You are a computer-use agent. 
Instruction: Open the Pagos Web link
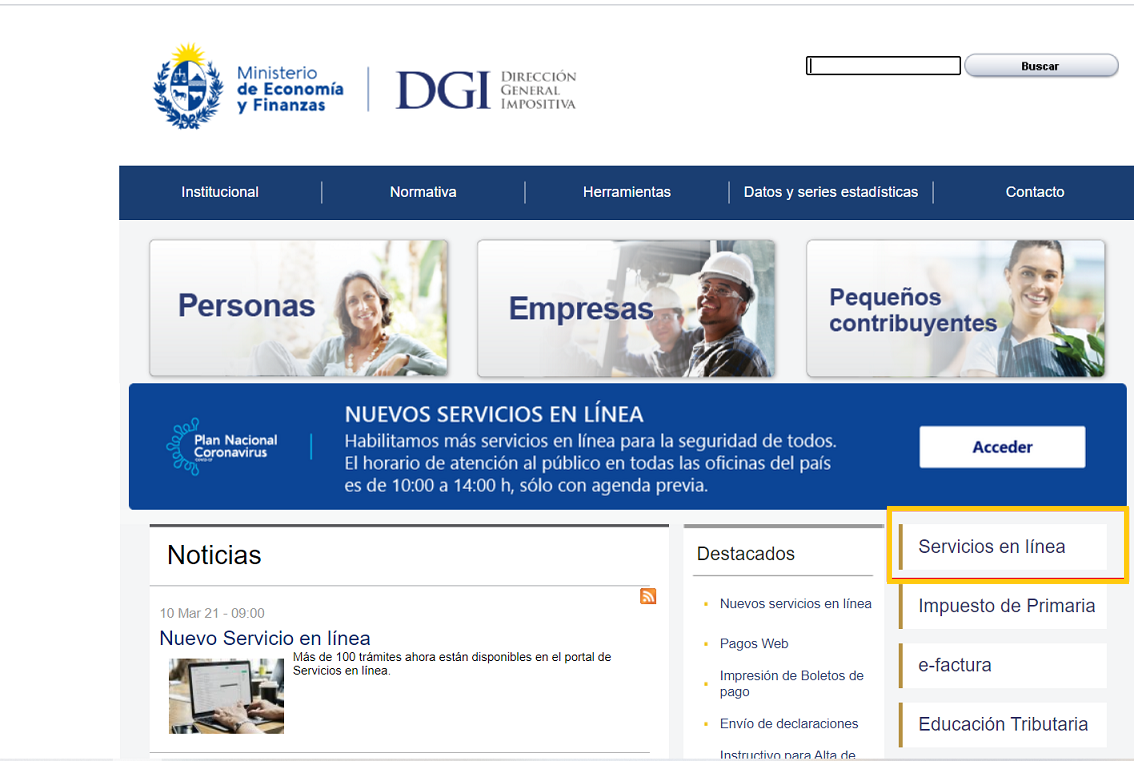point(754,644)
